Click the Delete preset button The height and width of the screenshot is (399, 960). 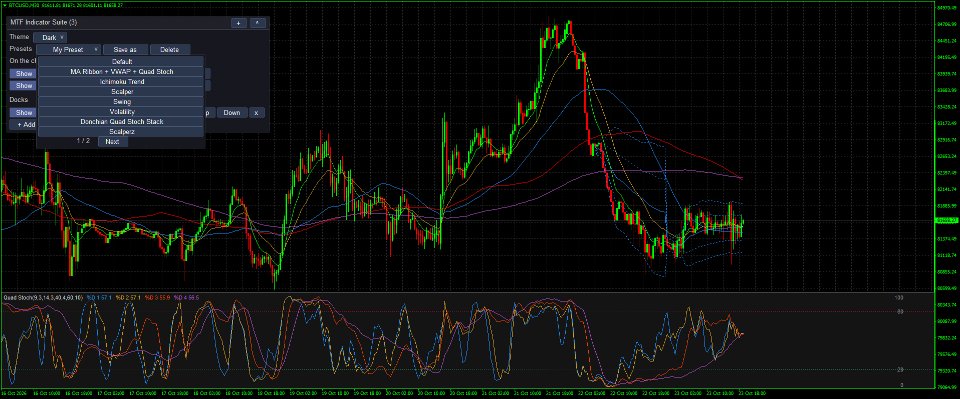click(x=170, y=50)
